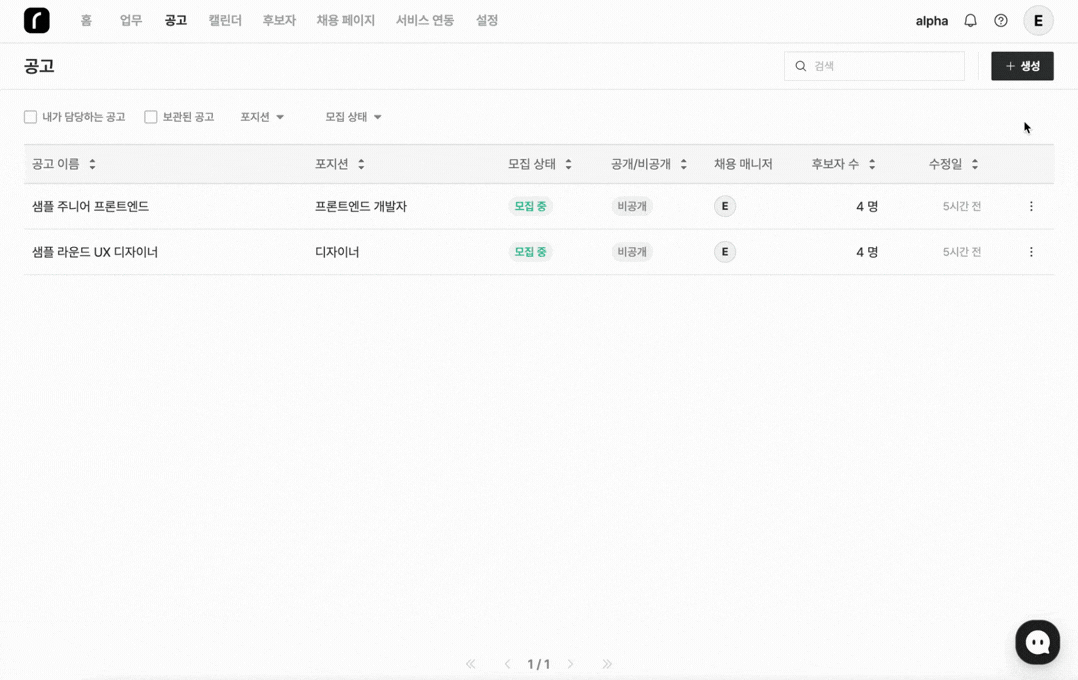Image resolution: width=1078 pixels, height=680 pixels.
Task: Enable the 보관된 공고 checkbox
Action: click(151, 117)
